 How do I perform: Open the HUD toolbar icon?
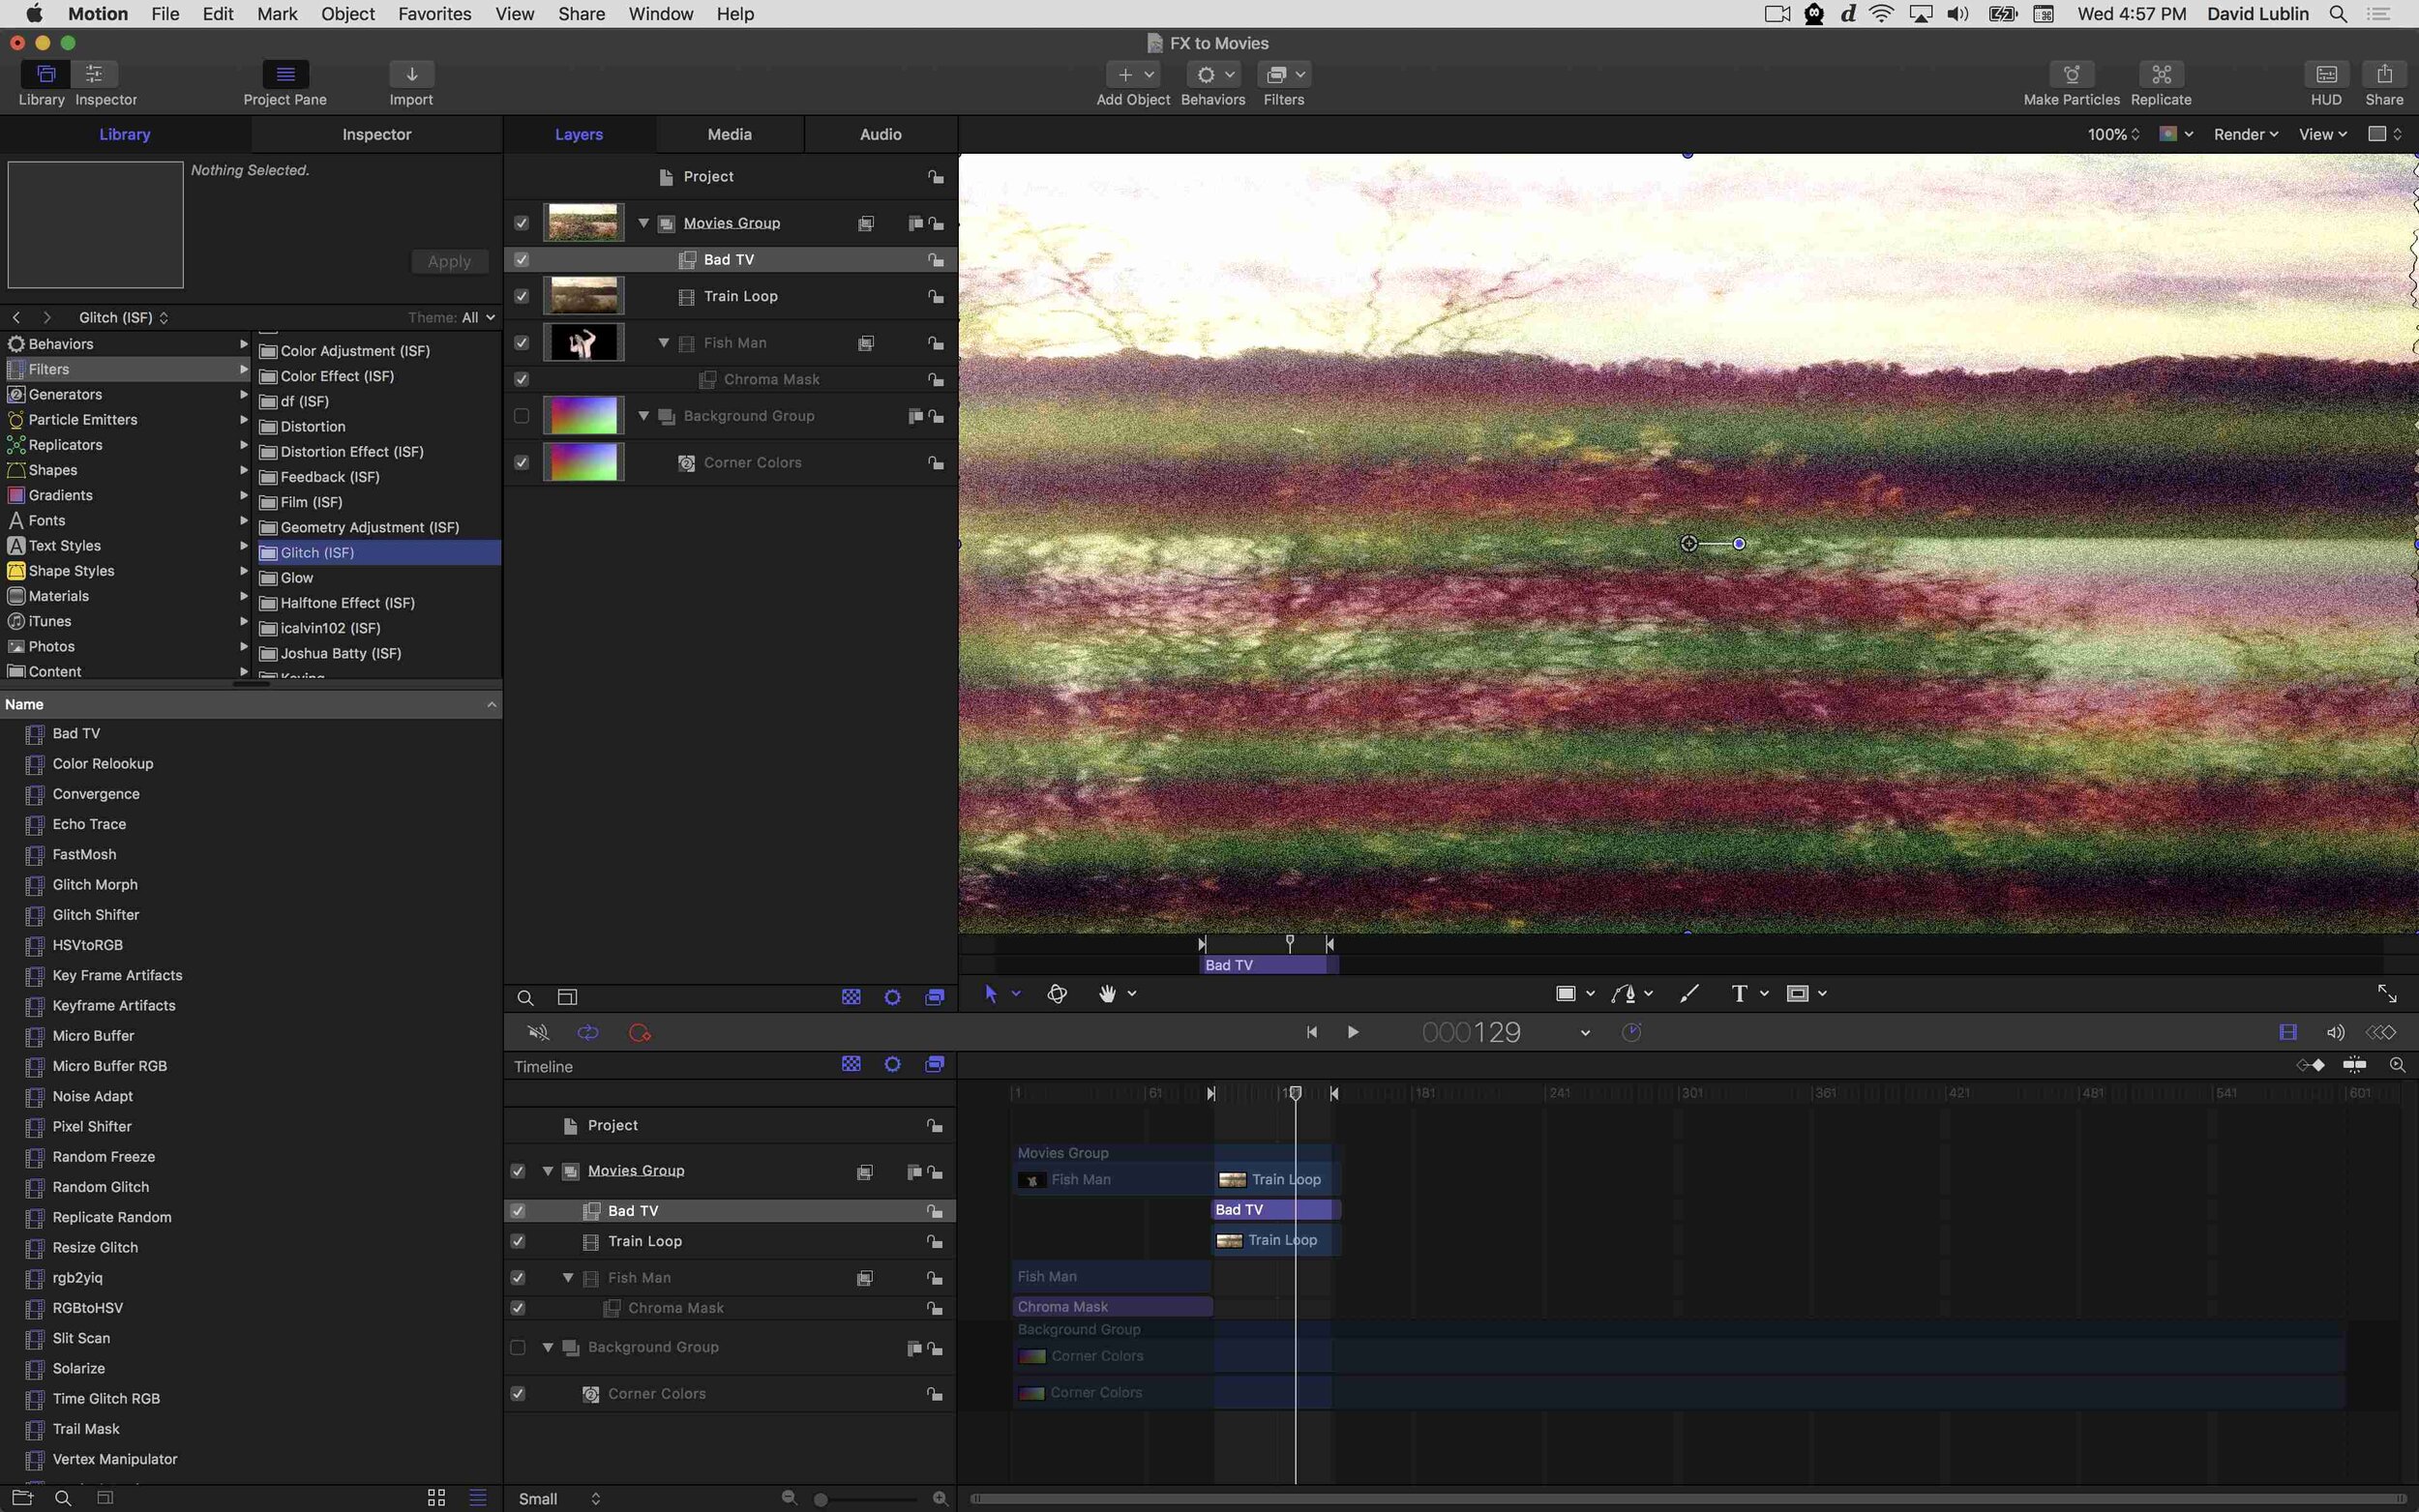(x=2326, y=74)
